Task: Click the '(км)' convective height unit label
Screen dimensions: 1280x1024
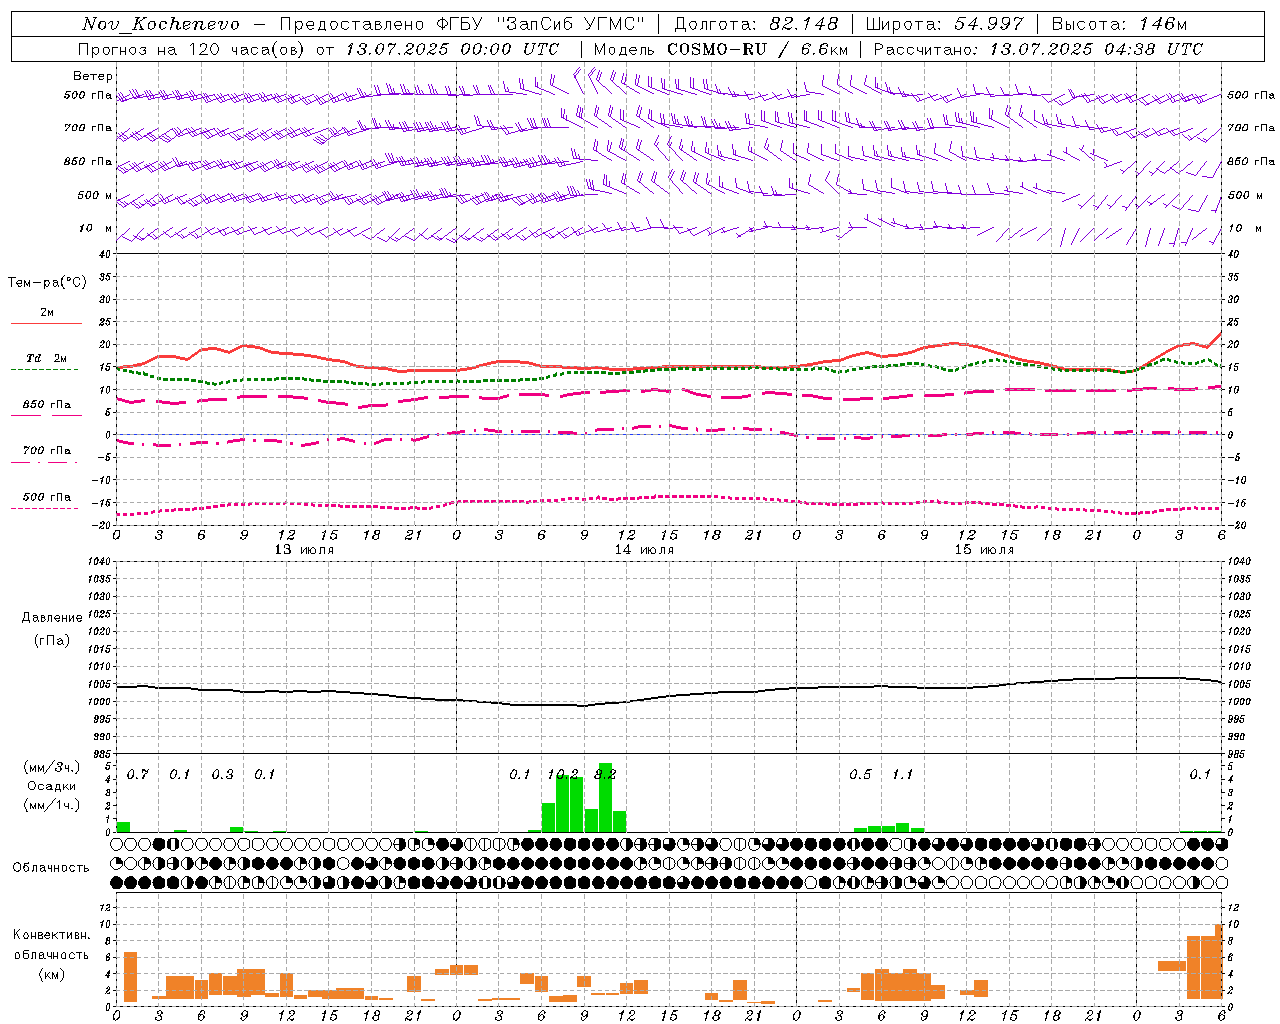Action: click(x=52, y=973)
